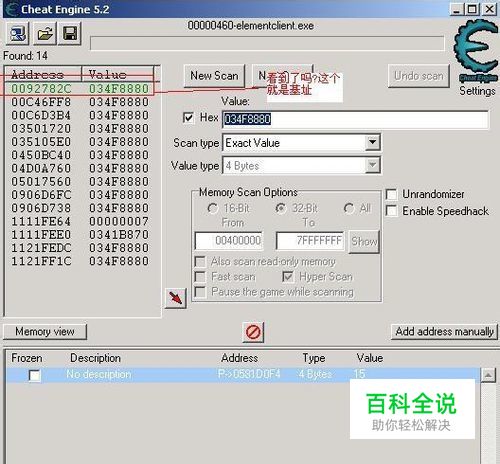This screenshot has width=500, height=464.
Task: Select result address 04D0A760
Action: [41, 168]
